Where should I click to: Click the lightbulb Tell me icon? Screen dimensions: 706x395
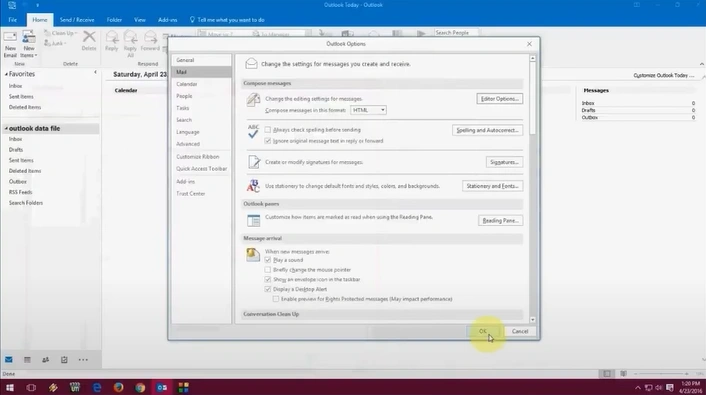[192, 20]
